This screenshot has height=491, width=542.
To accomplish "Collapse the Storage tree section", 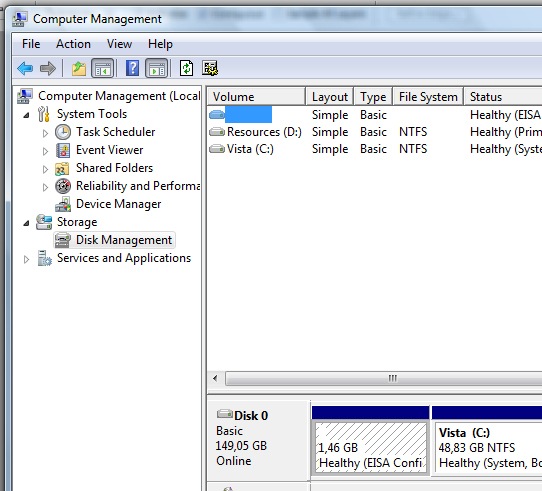I will (26, 223).
